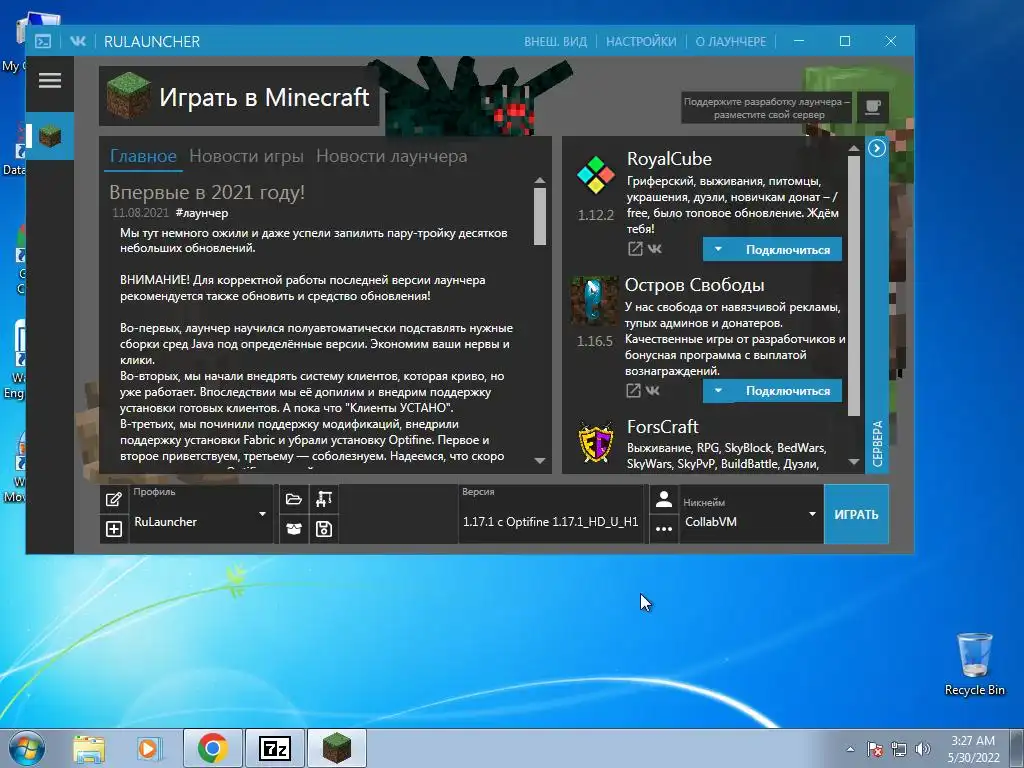Viewport: 1024px width, 768px height.
Task: Open Google Chrome from taskbar
Action: coord(213,748)
